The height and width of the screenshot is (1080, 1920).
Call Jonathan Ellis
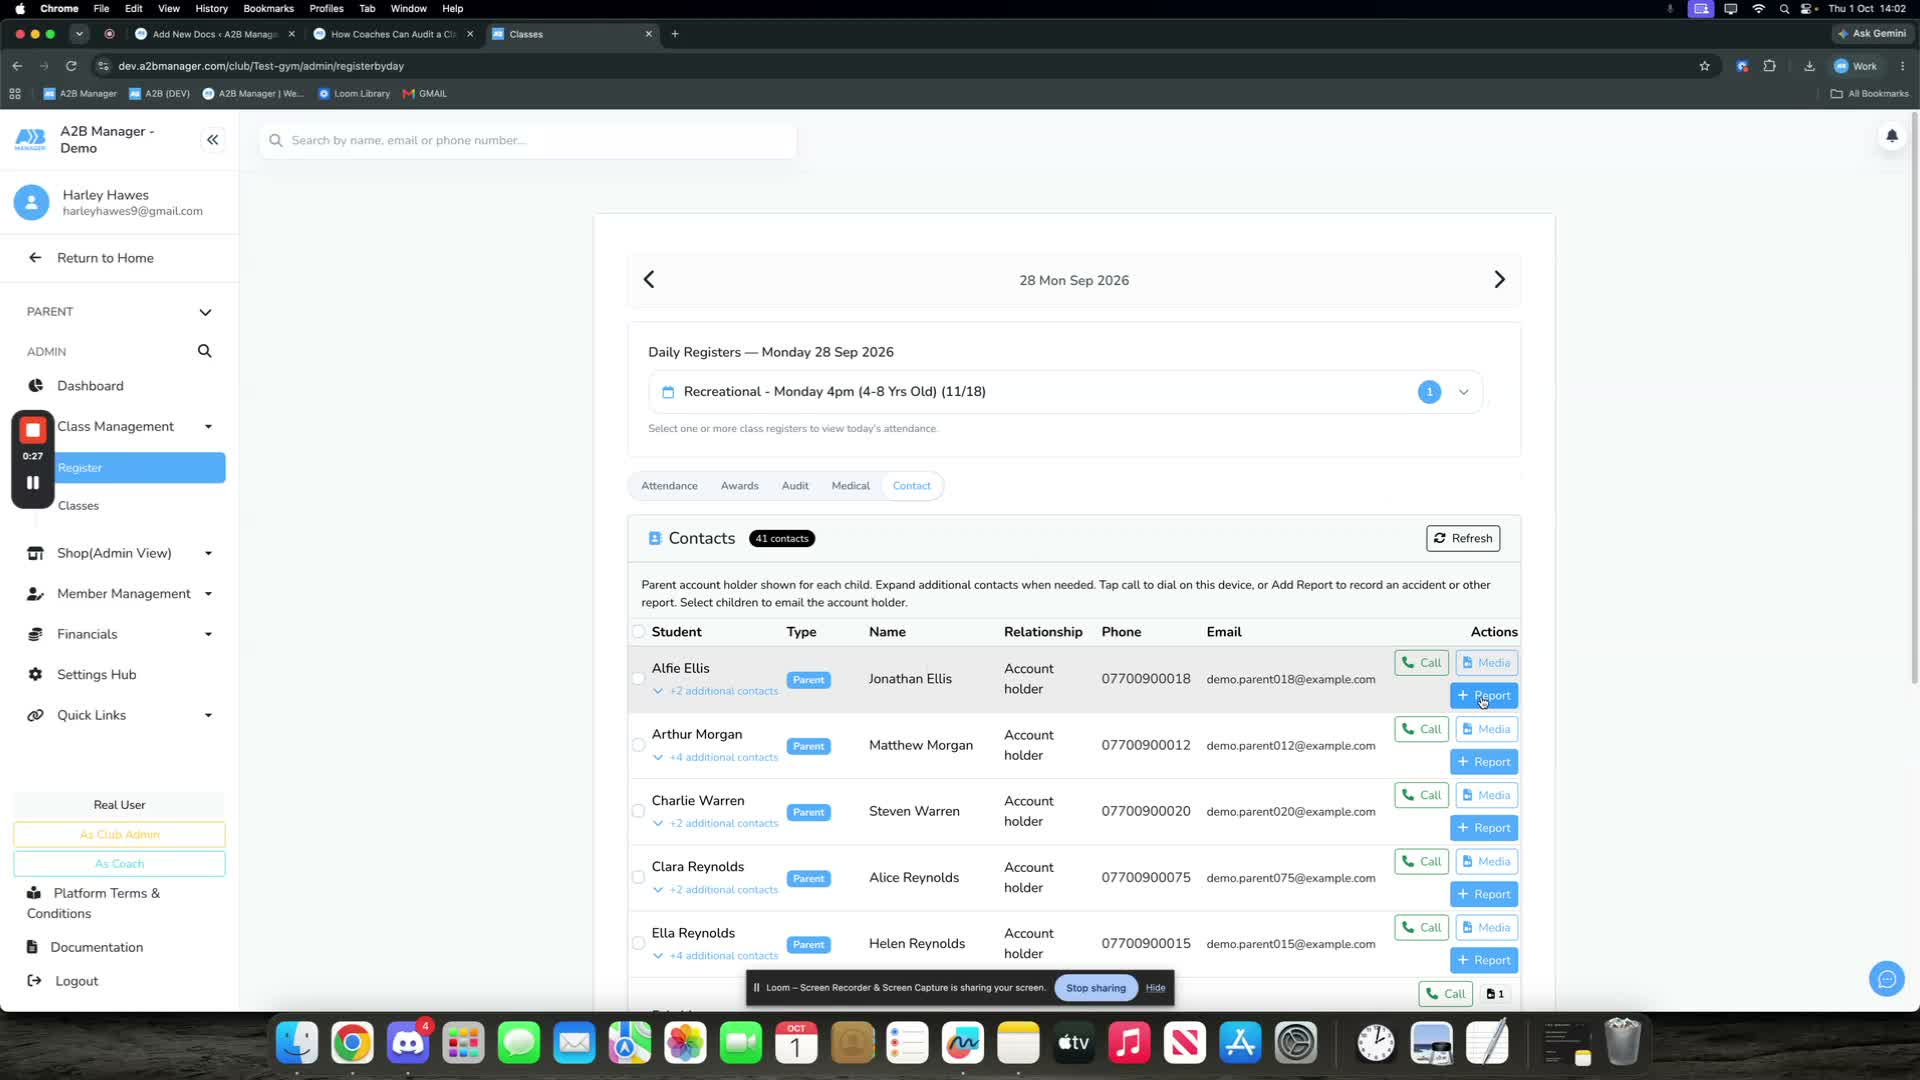1421,663
